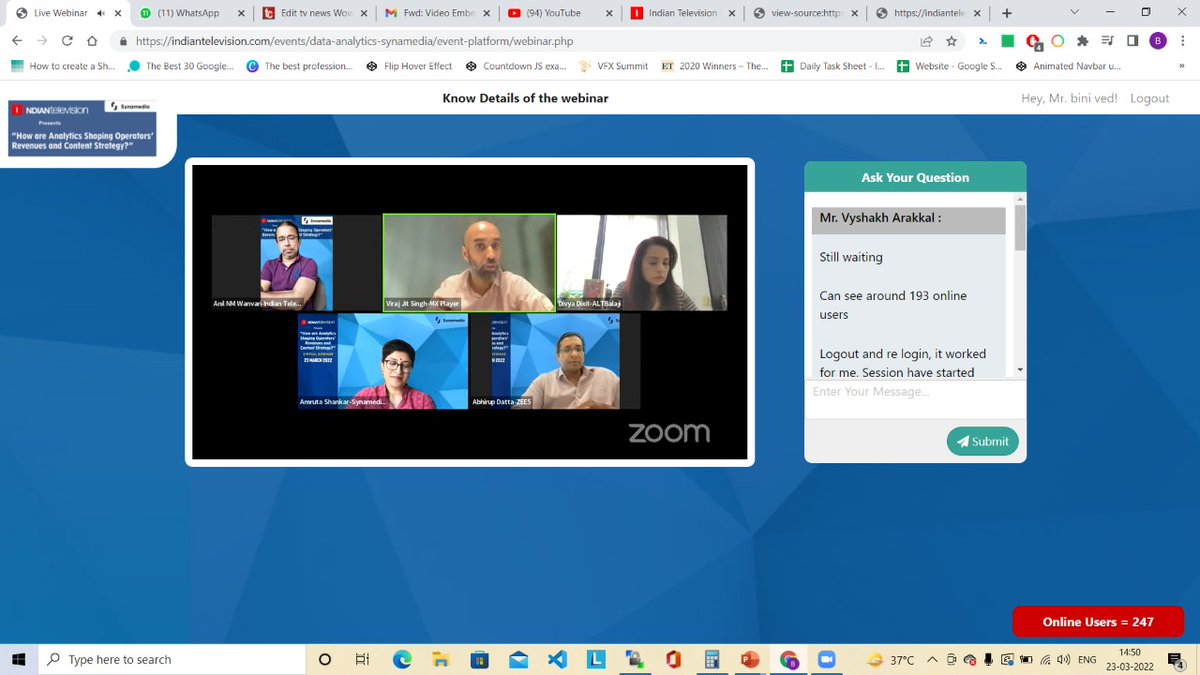Switch to the Fwd: Video Embed Gmail tab
This screenshot has height=675, width=1200.
coord(438,13)
